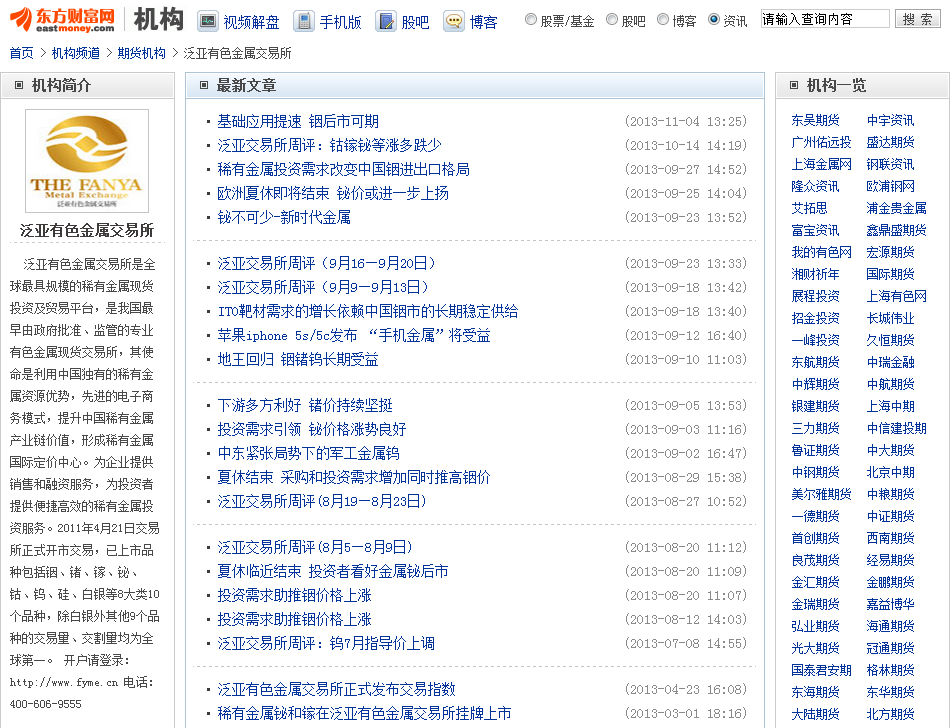
Task: Go to 期货机构 breadcrumb
Action: click(142, 53)
